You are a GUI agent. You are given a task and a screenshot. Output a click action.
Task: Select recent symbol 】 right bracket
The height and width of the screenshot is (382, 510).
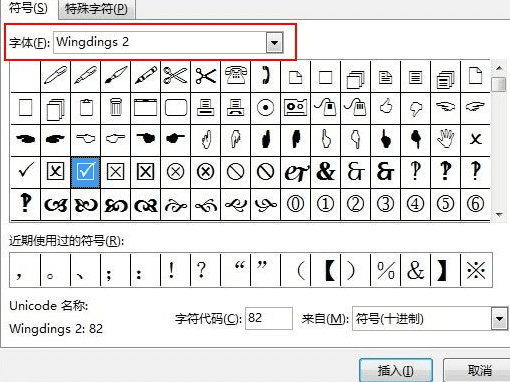446,270
